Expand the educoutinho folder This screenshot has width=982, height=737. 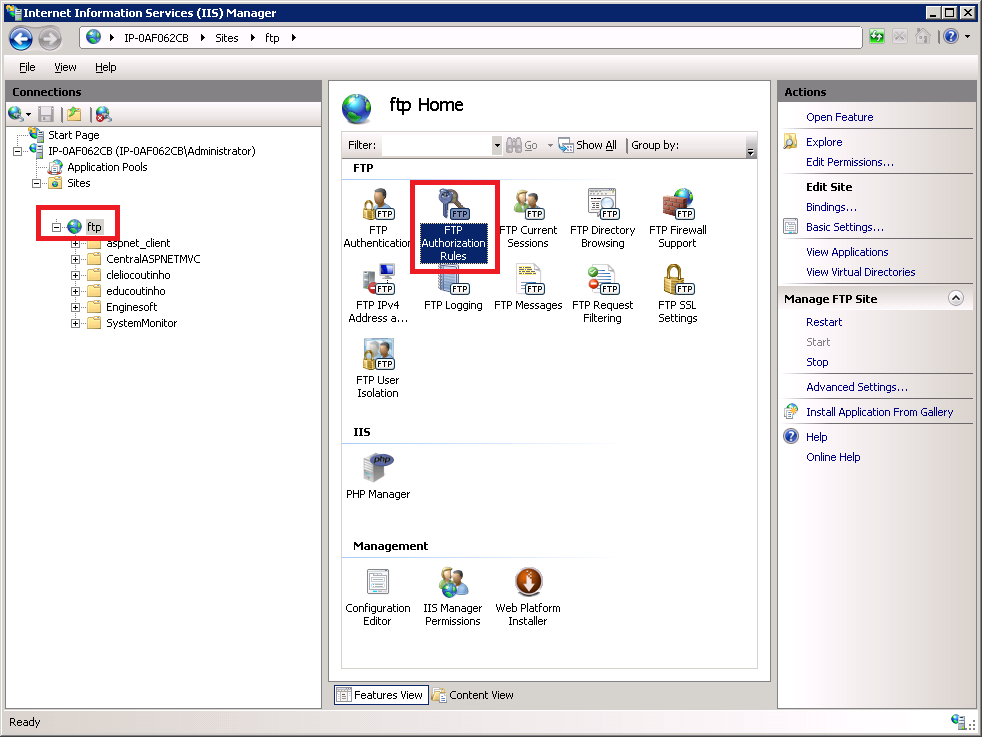[x=75, y=291]
